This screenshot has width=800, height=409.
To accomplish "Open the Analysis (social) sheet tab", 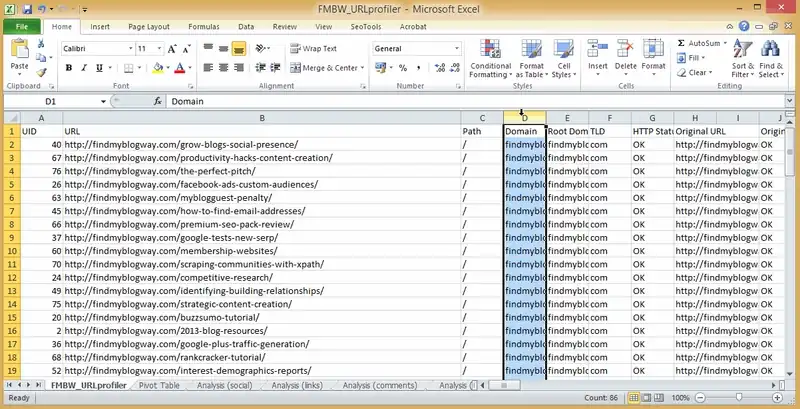I will [x=225, y=386].
